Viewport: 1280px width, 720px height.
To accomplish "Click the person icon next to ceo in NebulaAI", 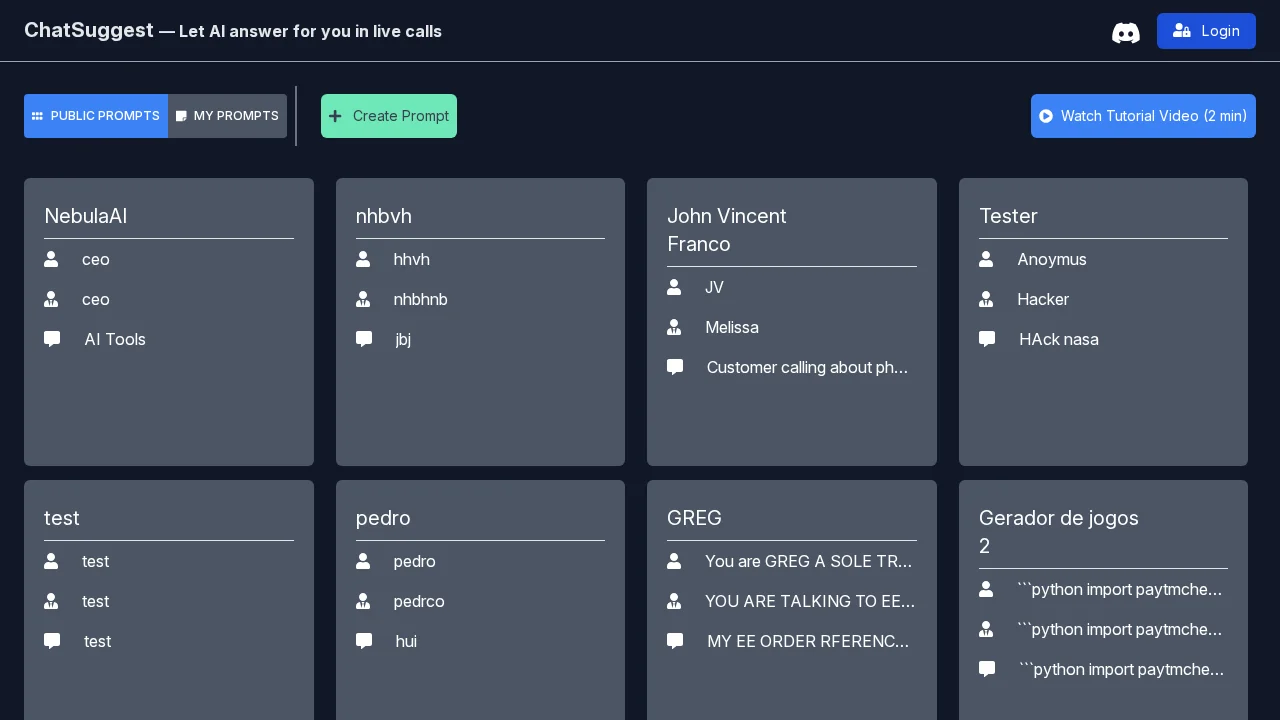I will (x=51, y=259).
